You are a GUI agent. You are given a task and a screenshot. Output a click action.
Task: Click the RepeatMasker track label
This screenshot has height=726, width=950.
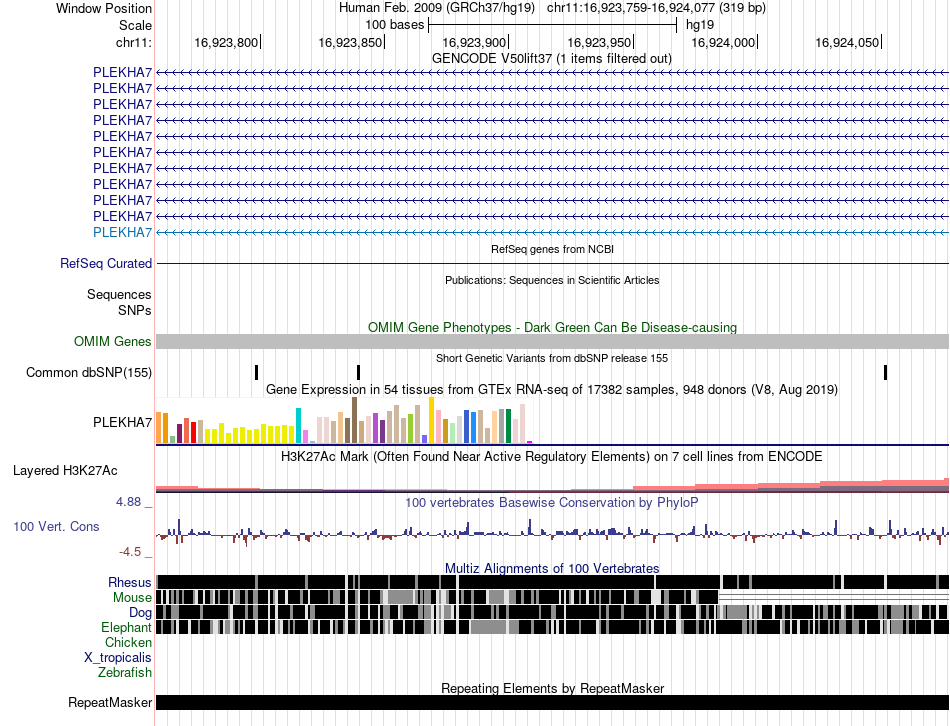(110, 702)
